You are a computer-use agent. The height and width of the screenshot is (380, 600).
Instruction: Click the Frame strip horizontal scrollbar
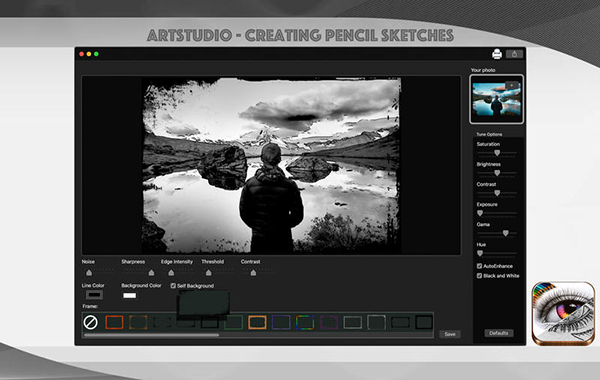point(152,335)
